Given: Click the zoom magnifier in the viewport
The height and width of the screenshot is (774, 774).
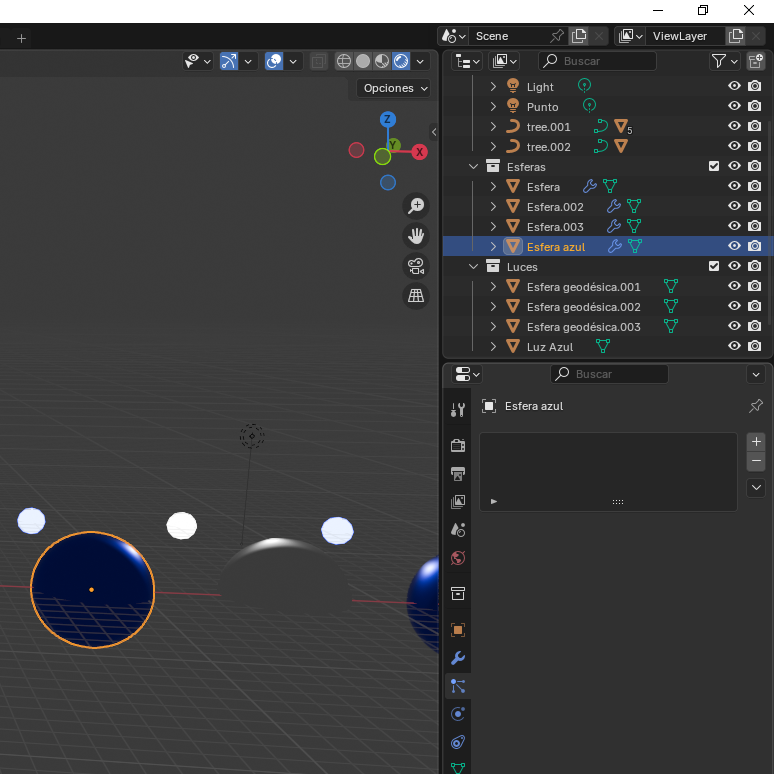Looking at the screenshot, I should (x=416, y=206).
